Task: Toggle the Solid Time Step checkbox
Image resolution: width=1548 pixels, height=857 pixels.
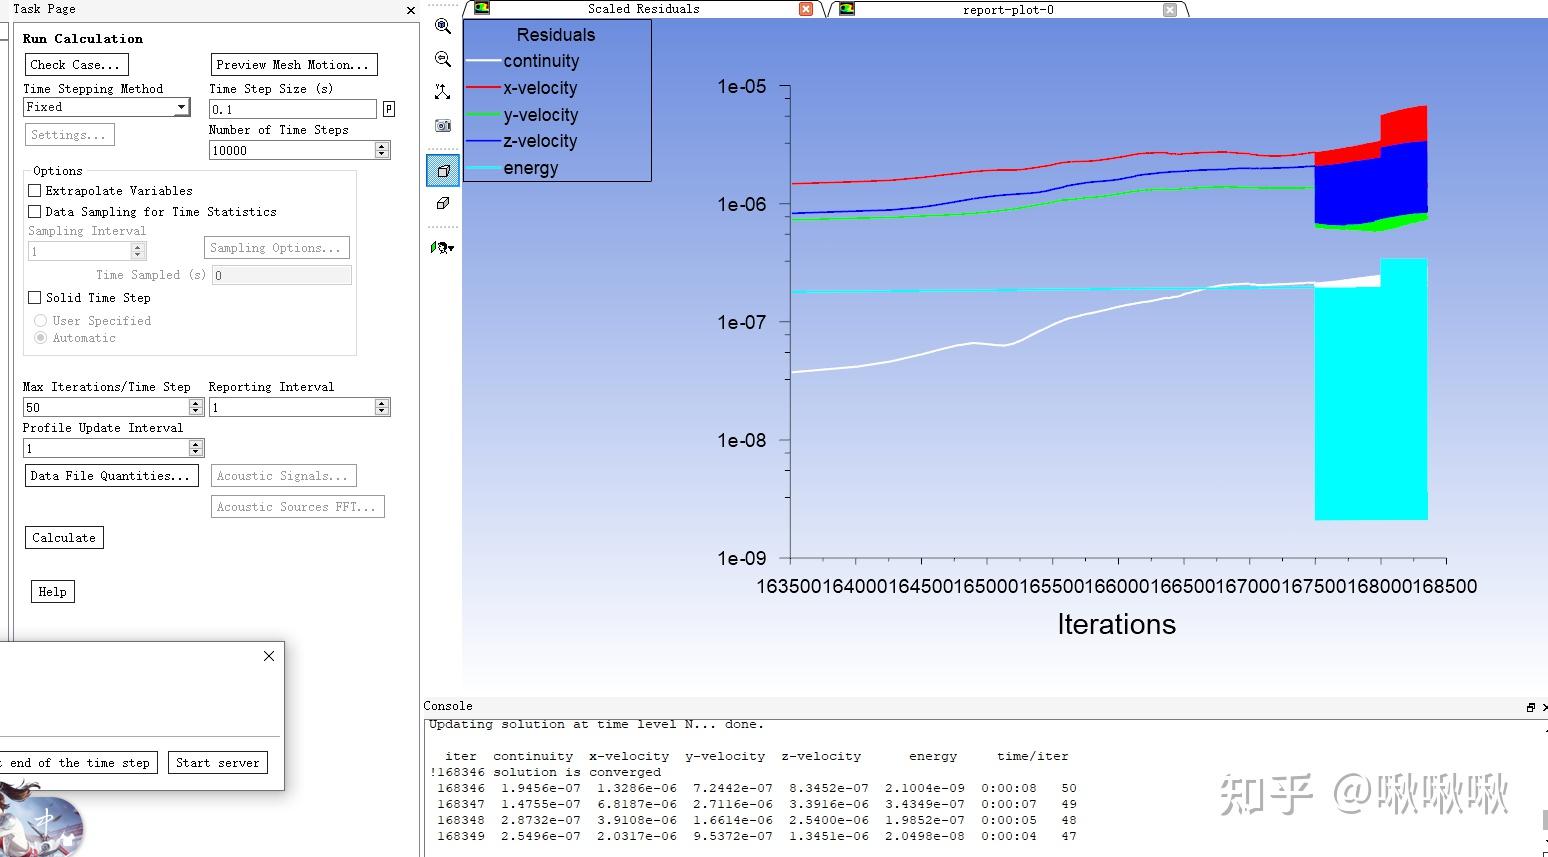Action: point(35,298)
